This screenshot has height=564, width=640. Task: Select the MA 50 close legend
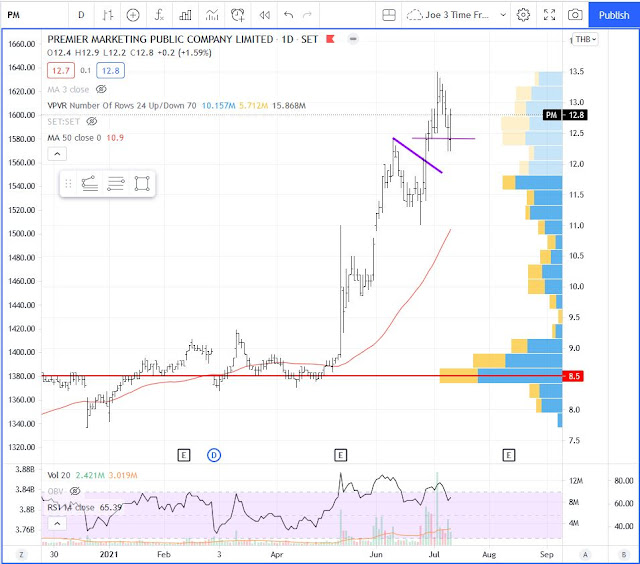click(74, 138)
